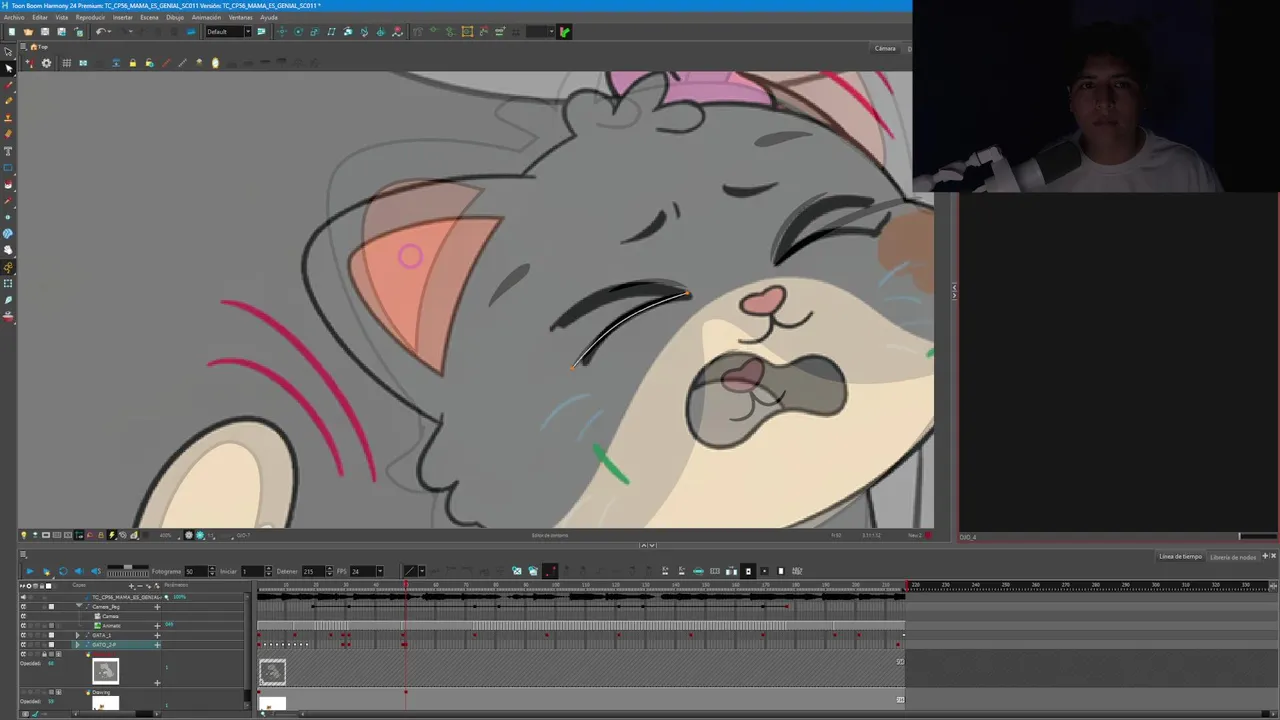Expand the GATO_2-P layer
Image resolution: width=1280 pixels, height=720 pixels.
(x=77, y=645)
